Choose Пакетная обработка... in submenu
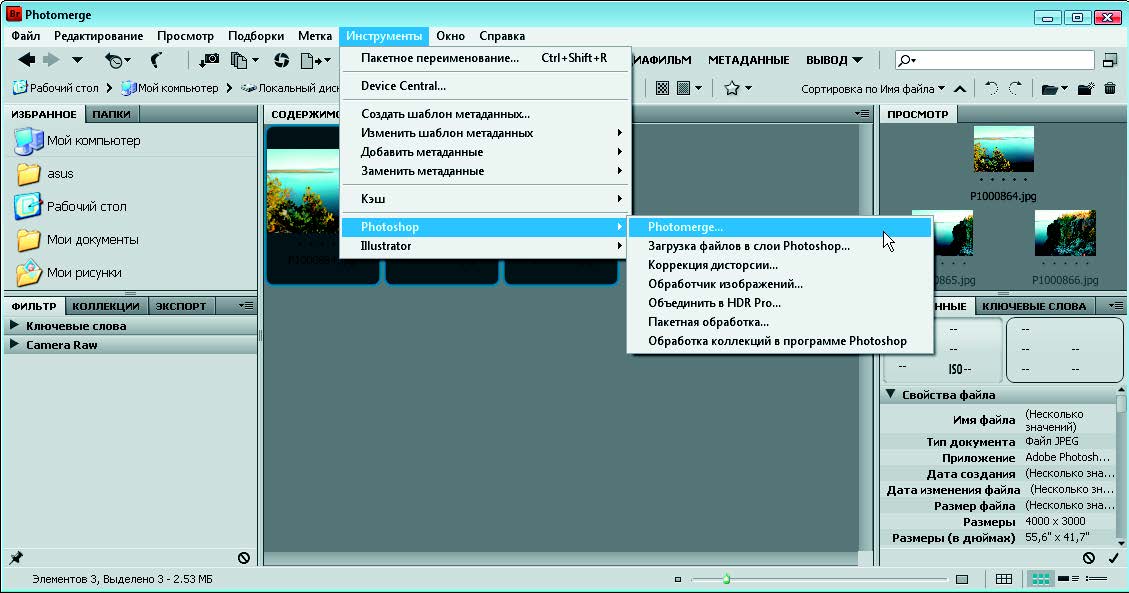 [780, 322]
